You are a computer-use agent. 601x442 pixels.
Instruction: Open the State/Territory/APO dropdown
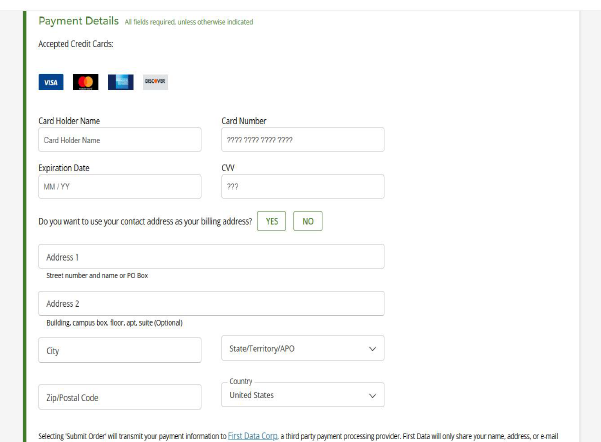pyautogui.click(x=303, y=348)
